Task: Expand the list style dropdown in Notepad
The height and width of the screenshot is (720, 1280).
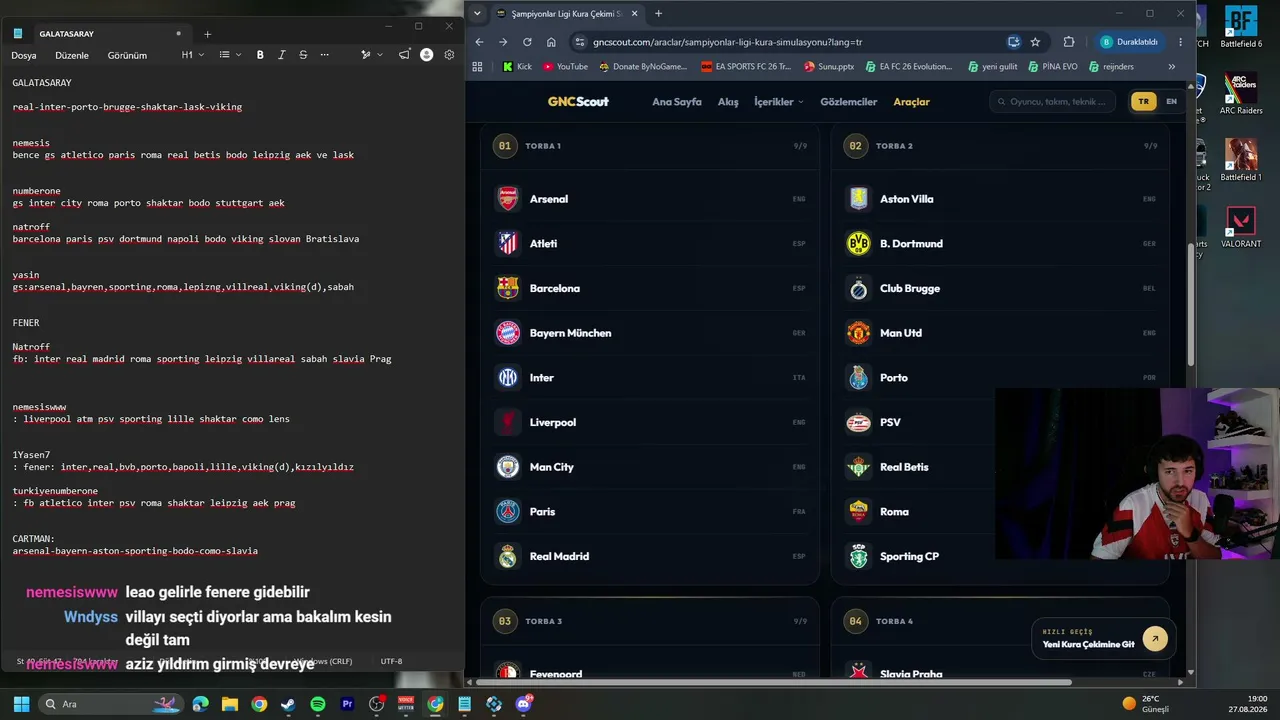Action: click(x=230, y=55)
